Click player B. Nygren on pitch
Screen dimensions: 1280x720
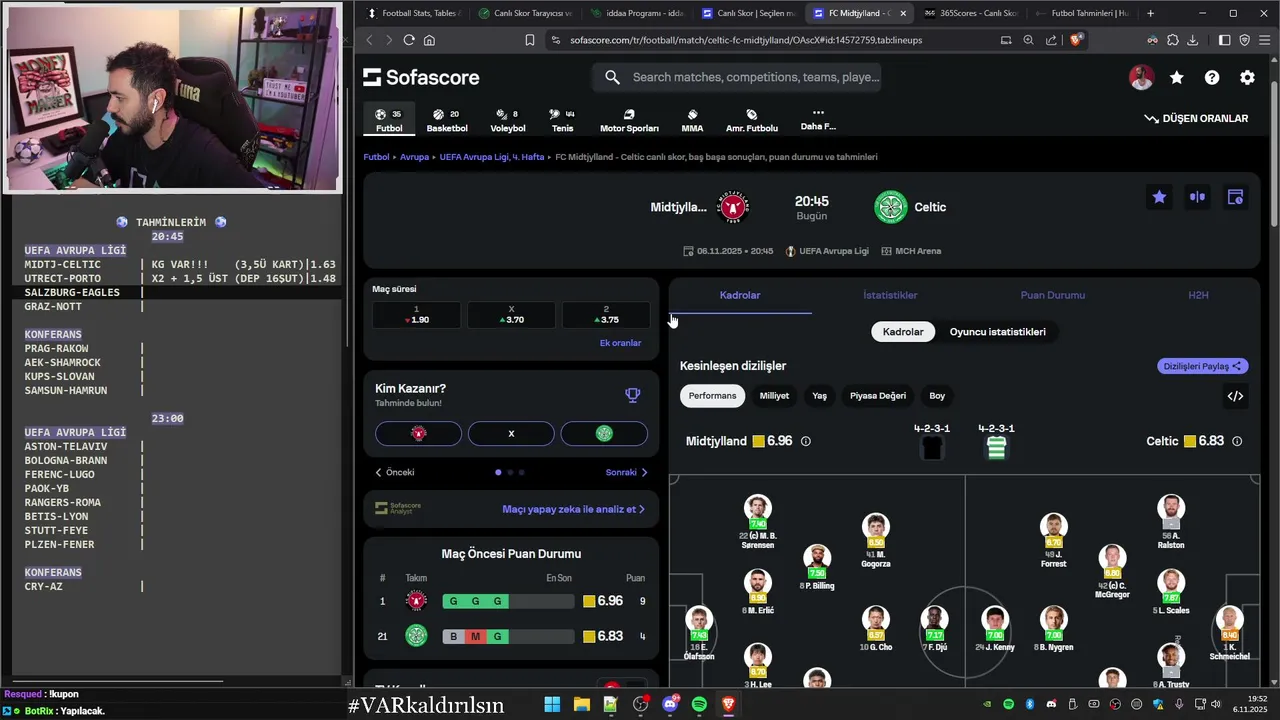(1053, 628)
